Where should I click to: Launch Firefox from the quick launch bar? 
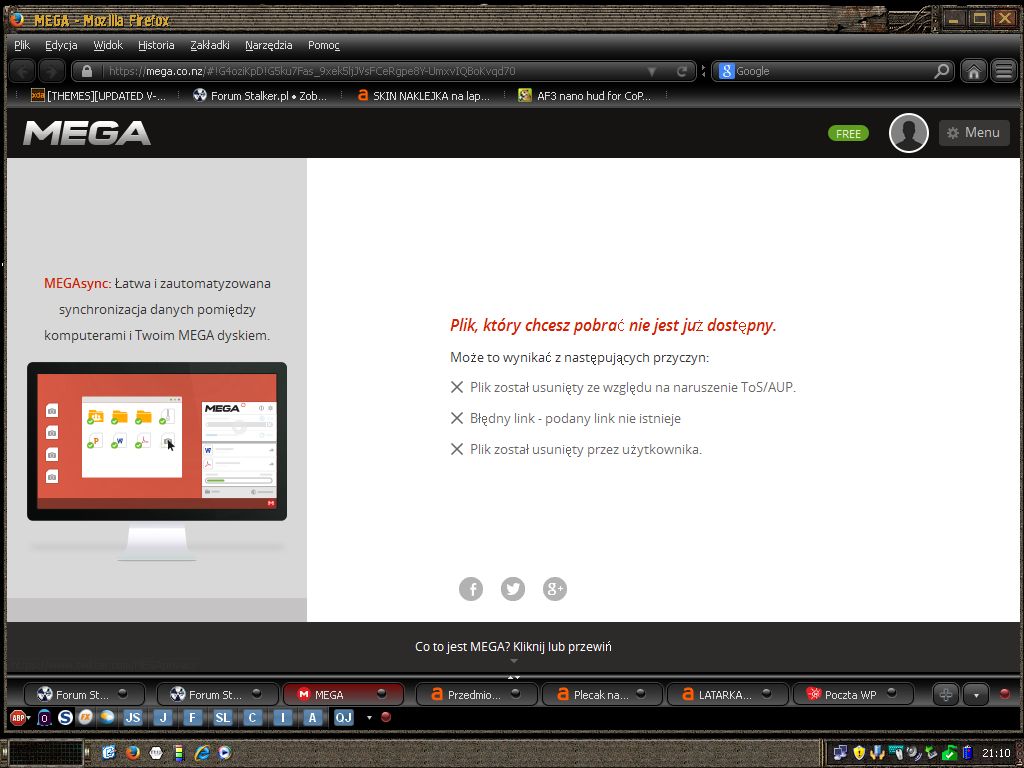[x=133, y=753]
